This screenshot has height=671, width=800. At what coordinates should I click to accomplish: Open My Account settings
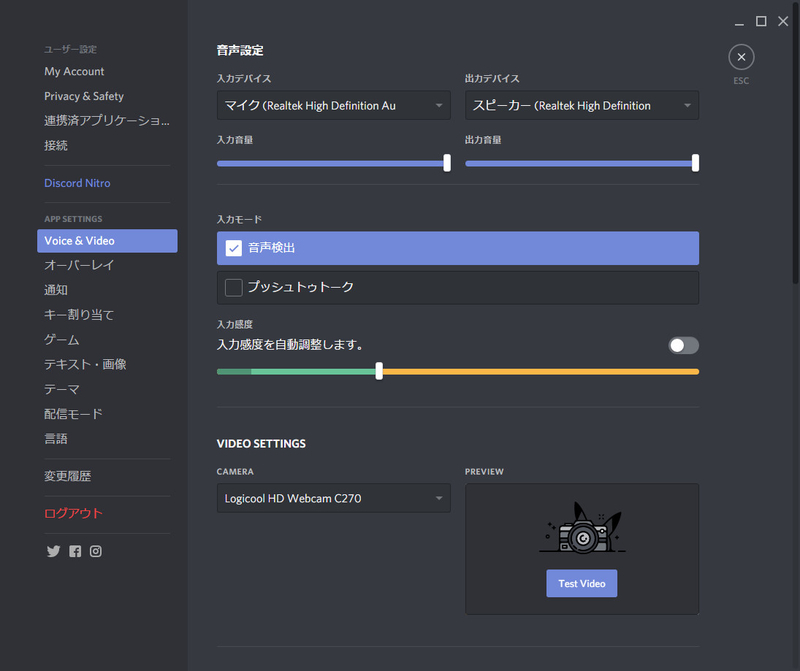click(x=74, y=71)
